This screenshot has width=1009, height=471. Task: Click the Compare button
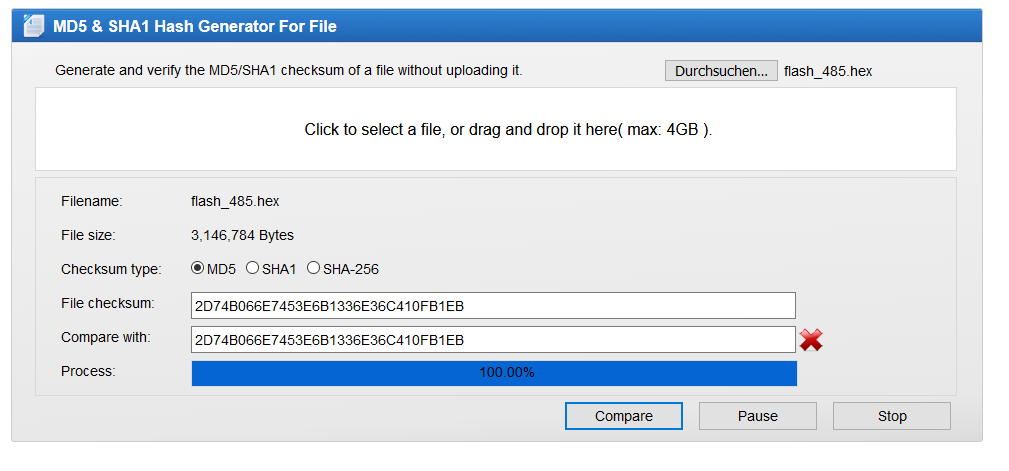click(x=624, y=416)
